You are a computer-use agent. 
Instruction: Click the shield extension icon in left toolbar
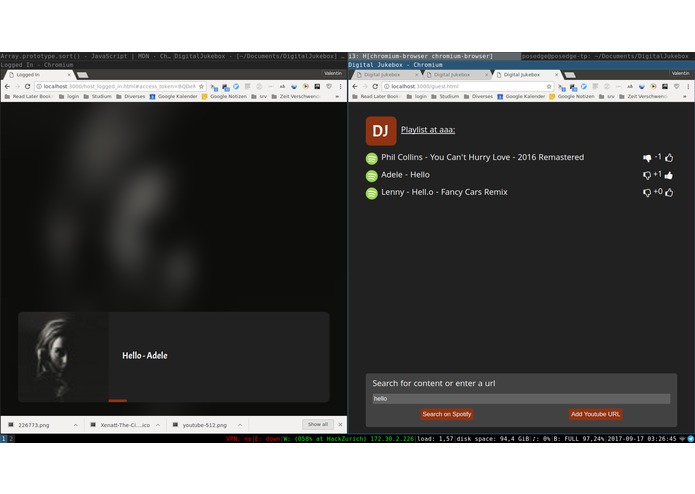click(x=329, y=86)
